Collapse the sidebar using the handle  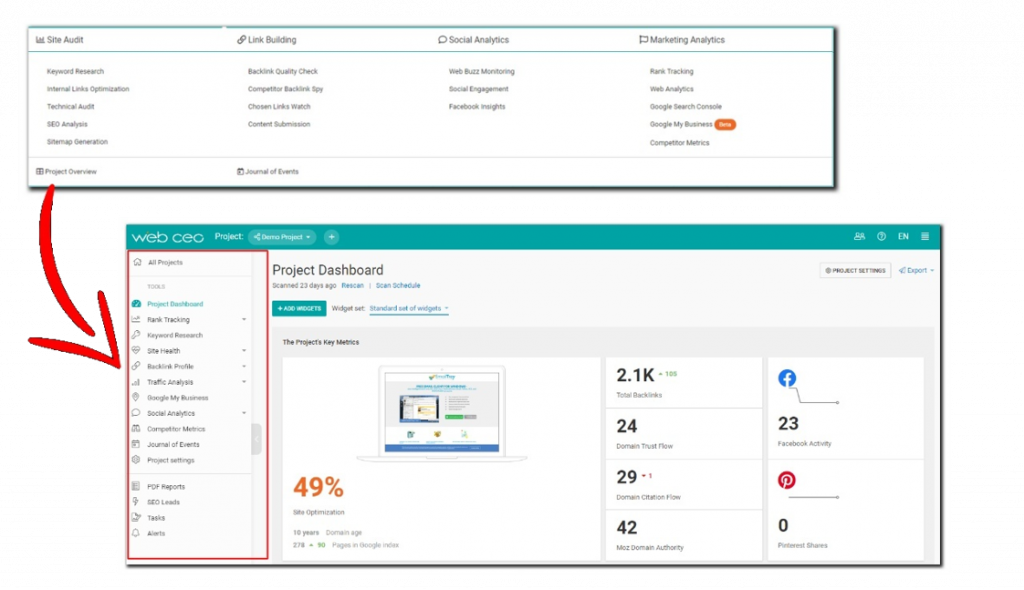pos(257,439)
